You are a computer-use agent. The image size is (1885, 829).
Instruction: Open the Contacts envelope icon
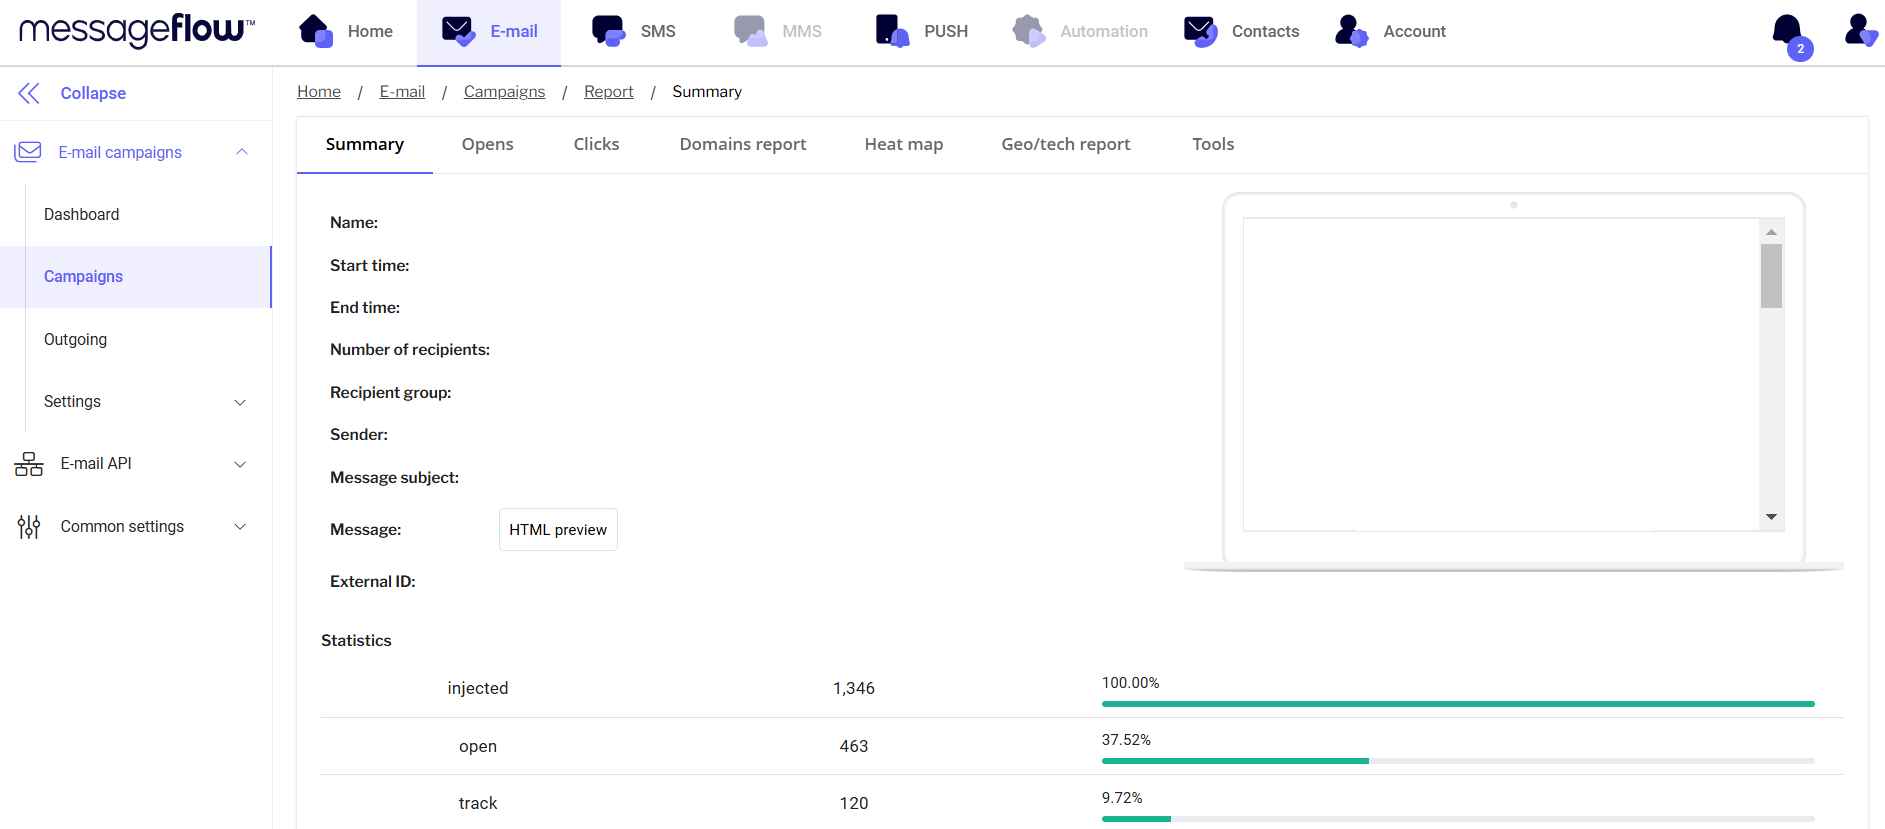point(1200,31)
